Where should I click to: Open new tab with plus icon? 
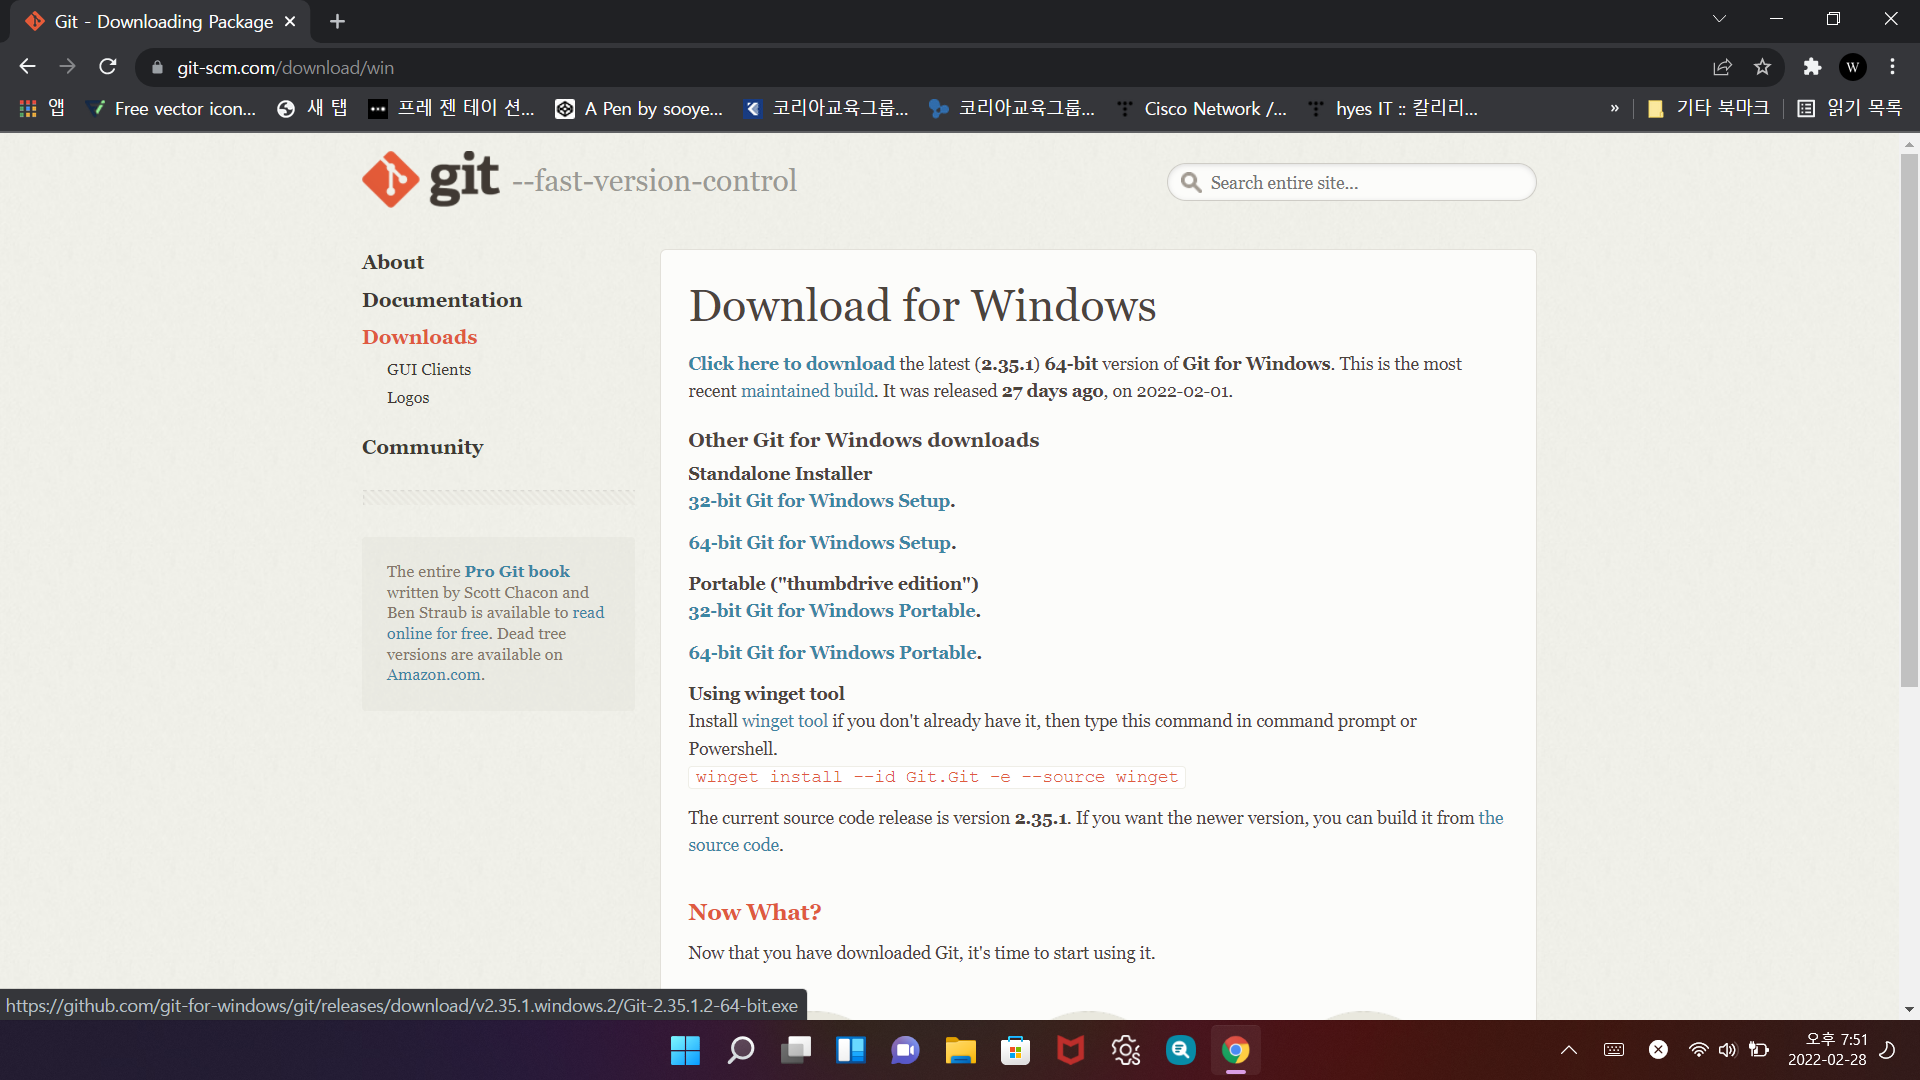click(337, 21)
